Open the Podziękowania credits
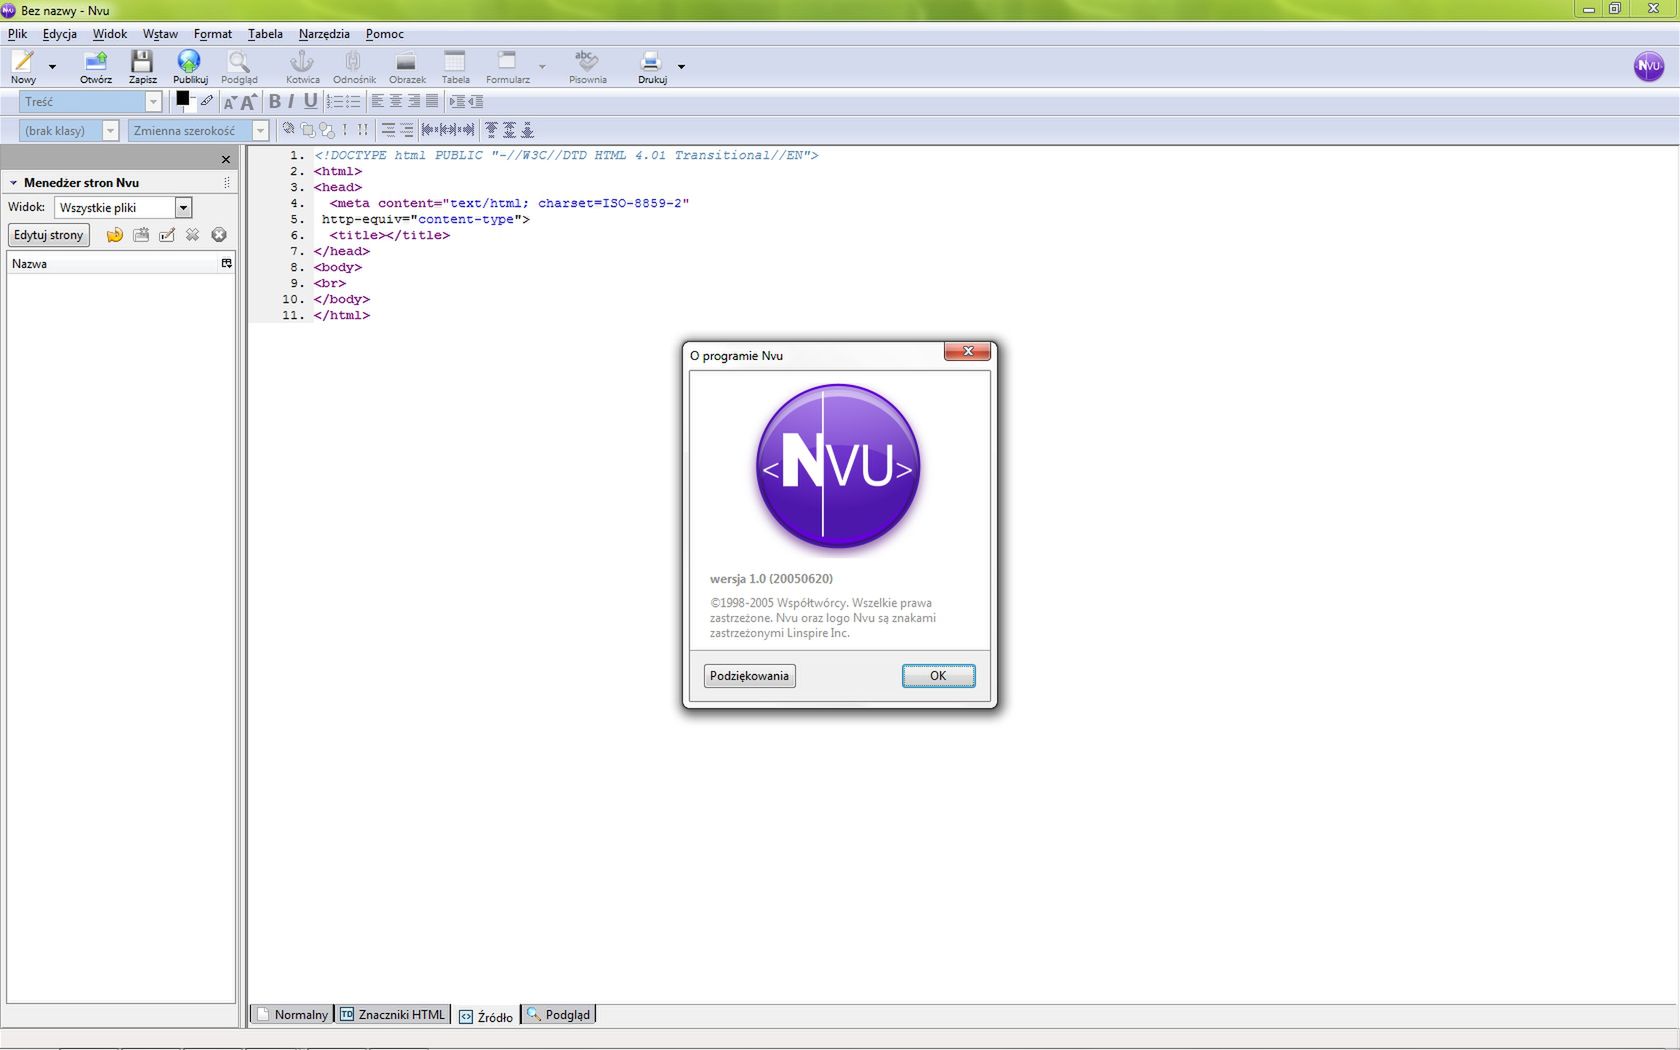The image size is (1680, 1050). 748,676
